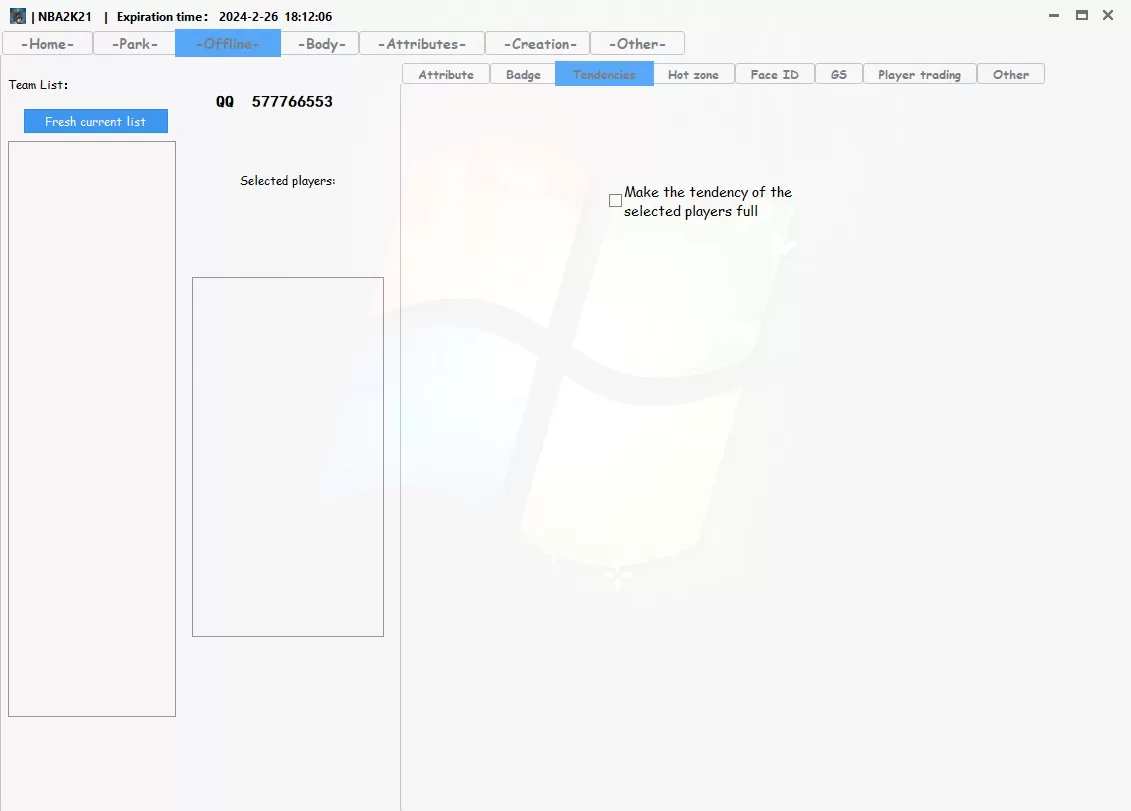This screenshot has height=811, width=1131.
Task: Open the Badge sub-tab
Action: (523, 74)
